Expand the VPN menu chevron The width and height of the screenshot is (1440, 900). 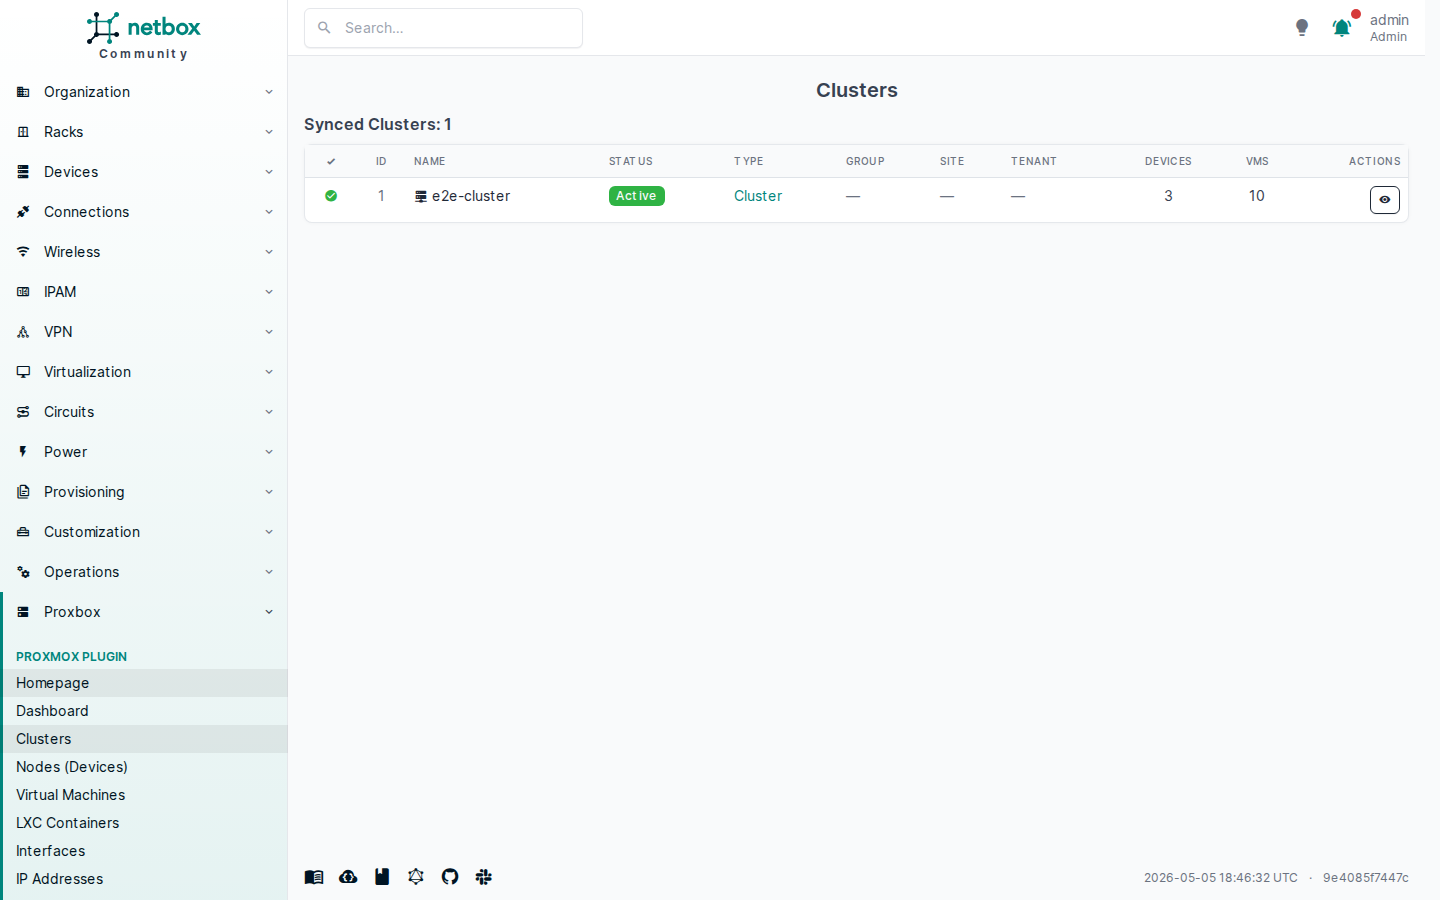[x=269, y=332]
